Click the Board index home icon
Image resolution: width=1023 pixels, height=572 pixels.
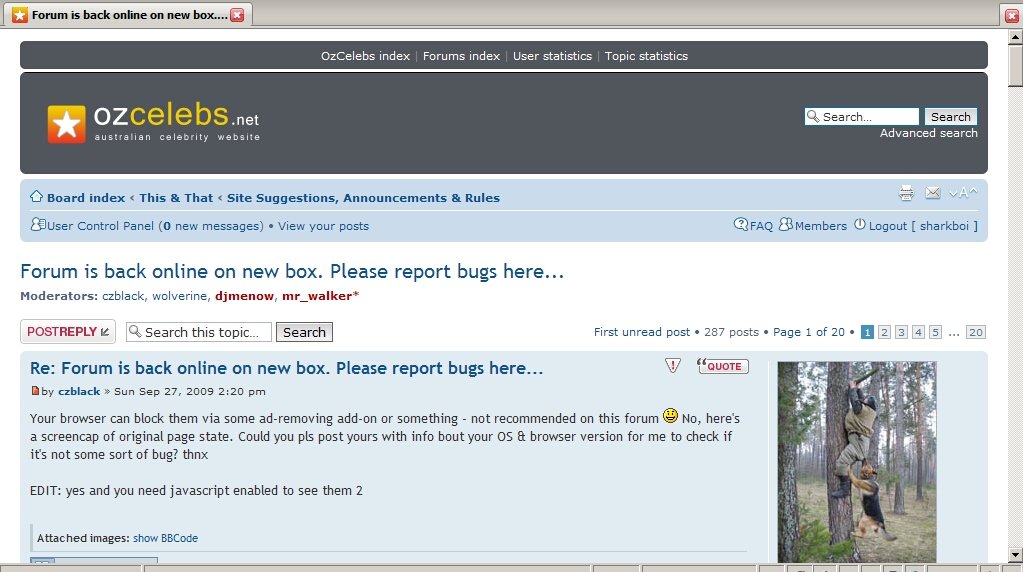pos(36,197)
